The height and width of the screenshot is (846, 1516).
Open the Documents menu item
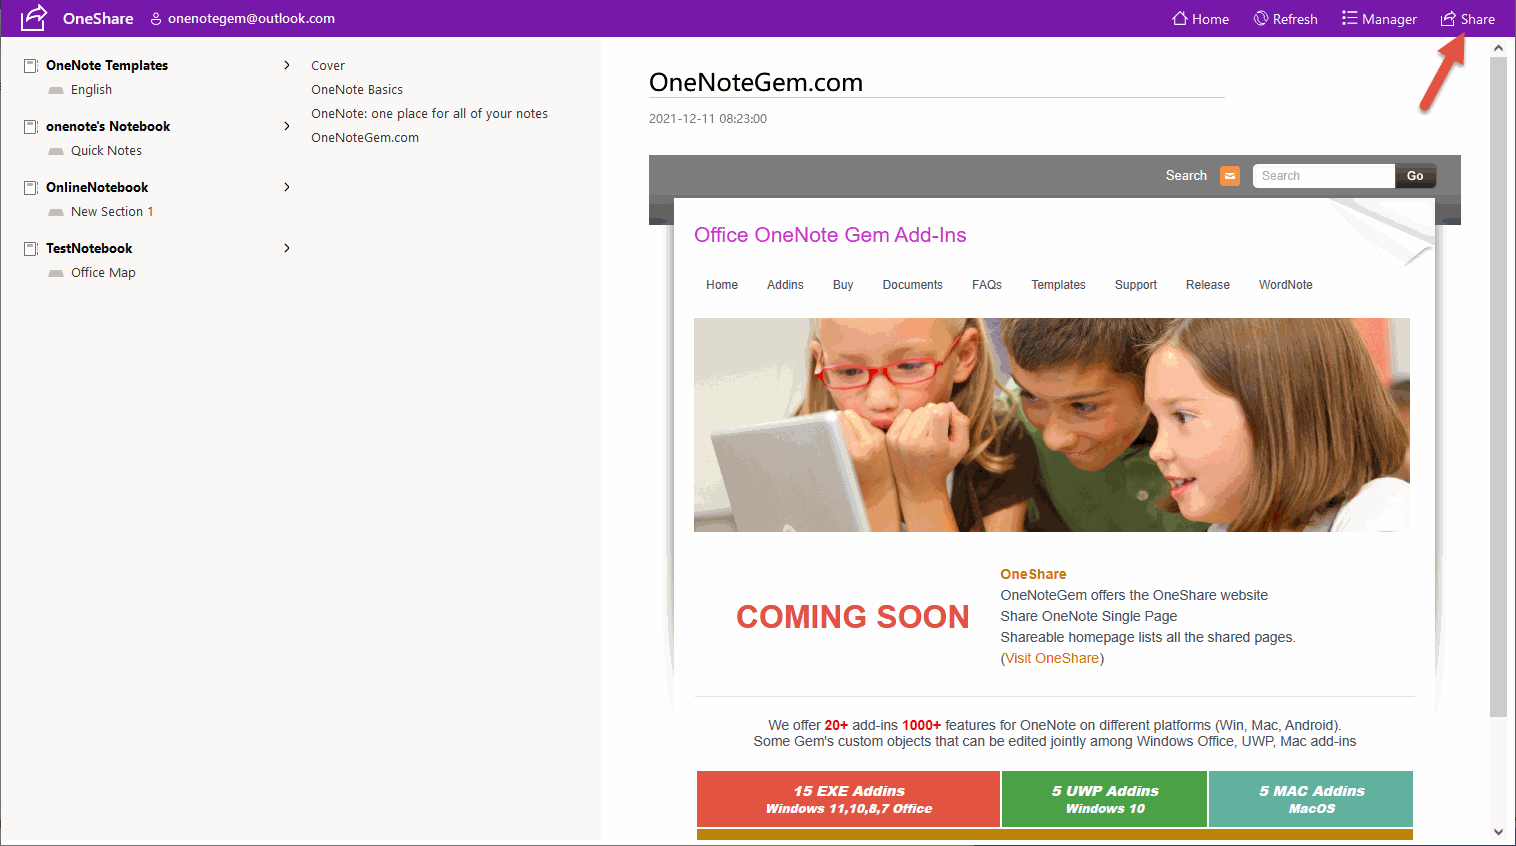pos(912,285)
